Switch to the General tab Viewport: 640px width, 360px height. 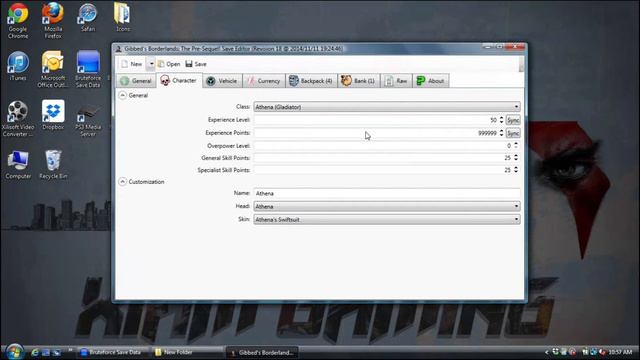click(136, 81)
